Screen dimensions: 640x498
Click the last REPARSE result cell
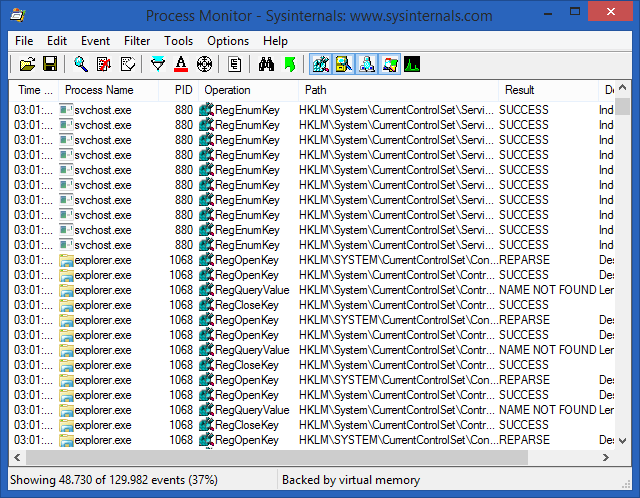524,440
